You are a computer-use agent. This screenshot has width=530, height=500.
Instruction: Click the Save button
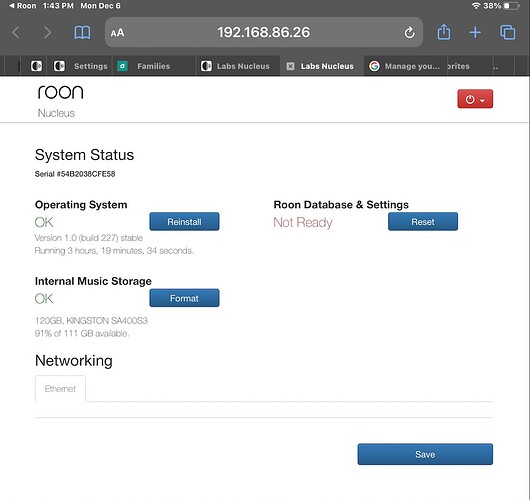click(425, 454)
